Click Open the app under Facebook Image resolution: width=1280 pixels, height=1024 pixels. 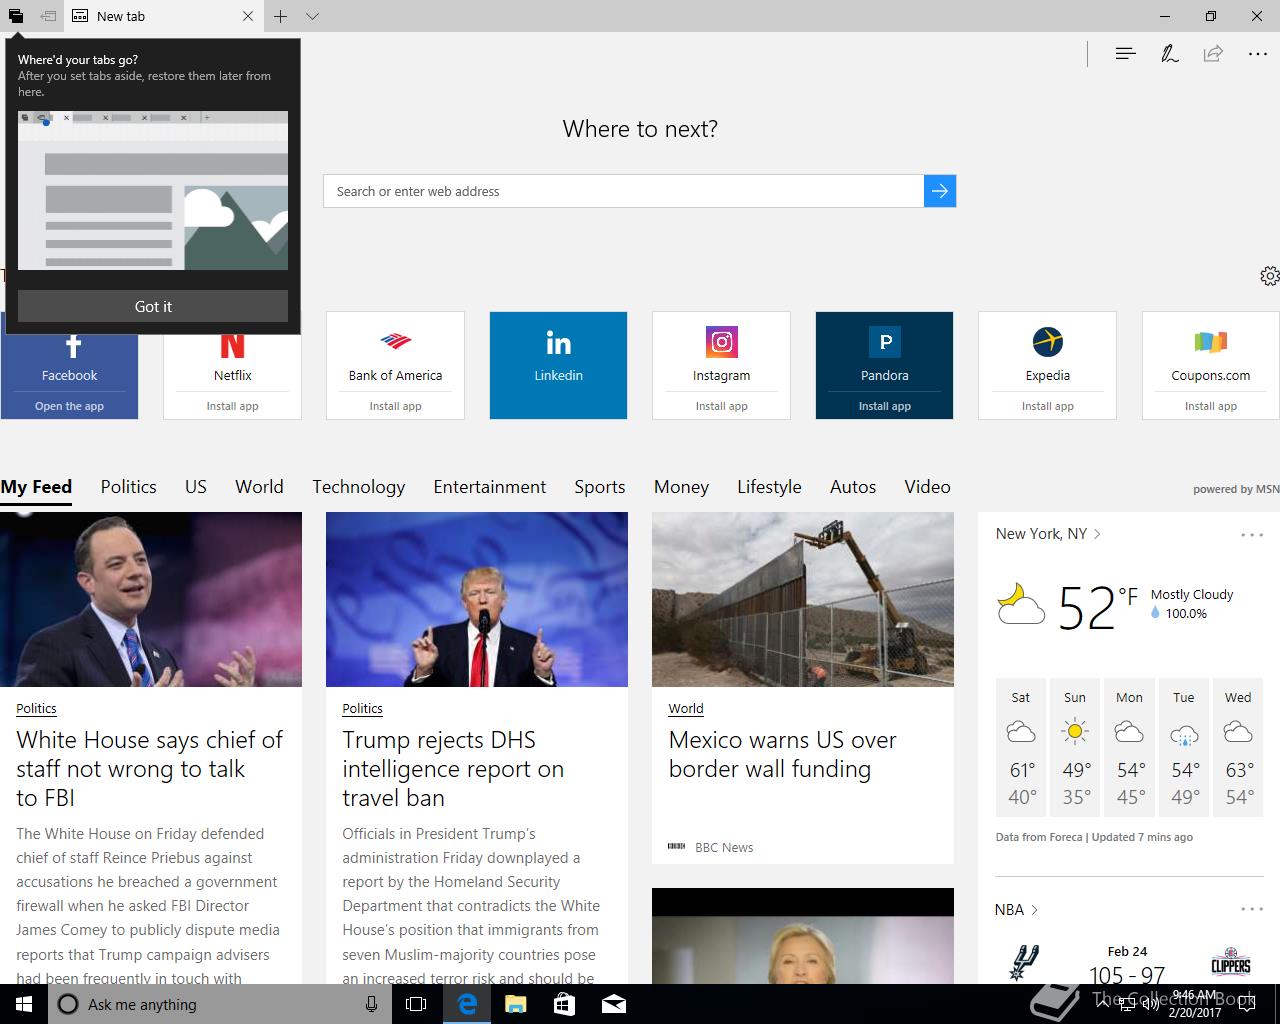69,406
